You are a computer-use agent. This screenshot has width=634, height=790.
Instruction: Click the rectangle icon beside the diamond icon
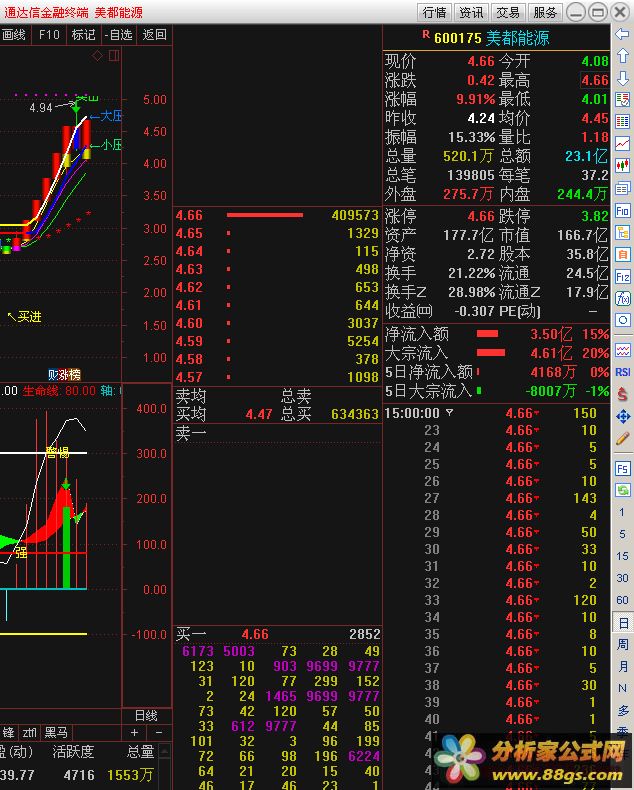coord(114,55)
